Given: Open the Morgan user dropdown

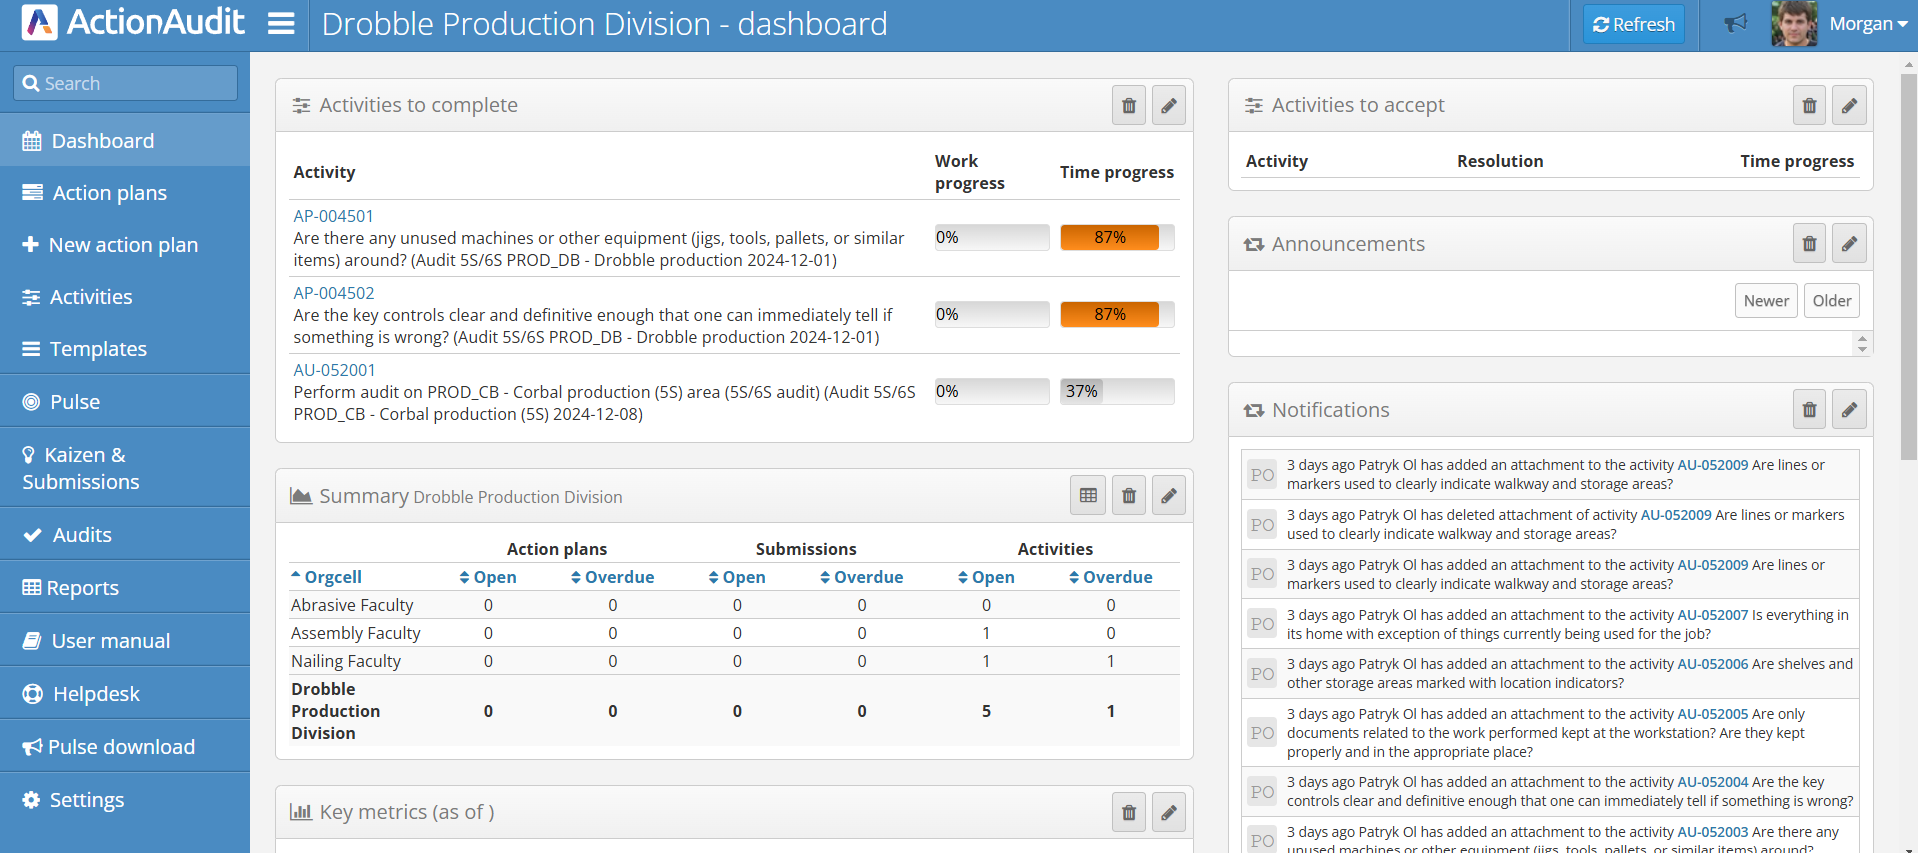Looking at the screenshot, I should tap(1866, 24).
